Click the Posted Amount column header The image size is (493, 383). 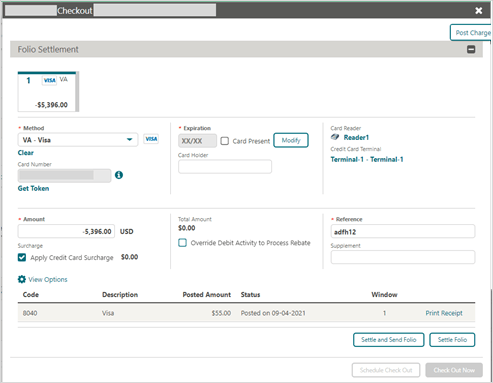coord(207,295)
